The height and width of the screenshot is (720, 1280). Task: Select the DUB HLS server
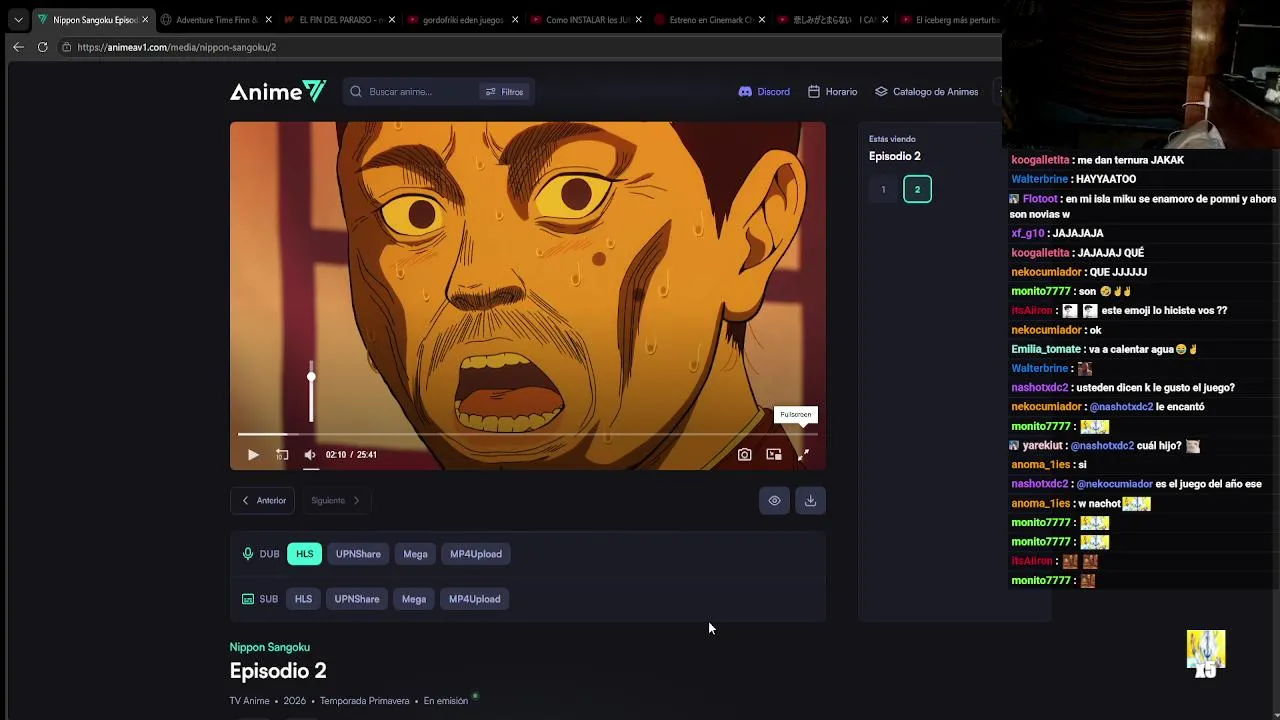click(x=304, y=554)
